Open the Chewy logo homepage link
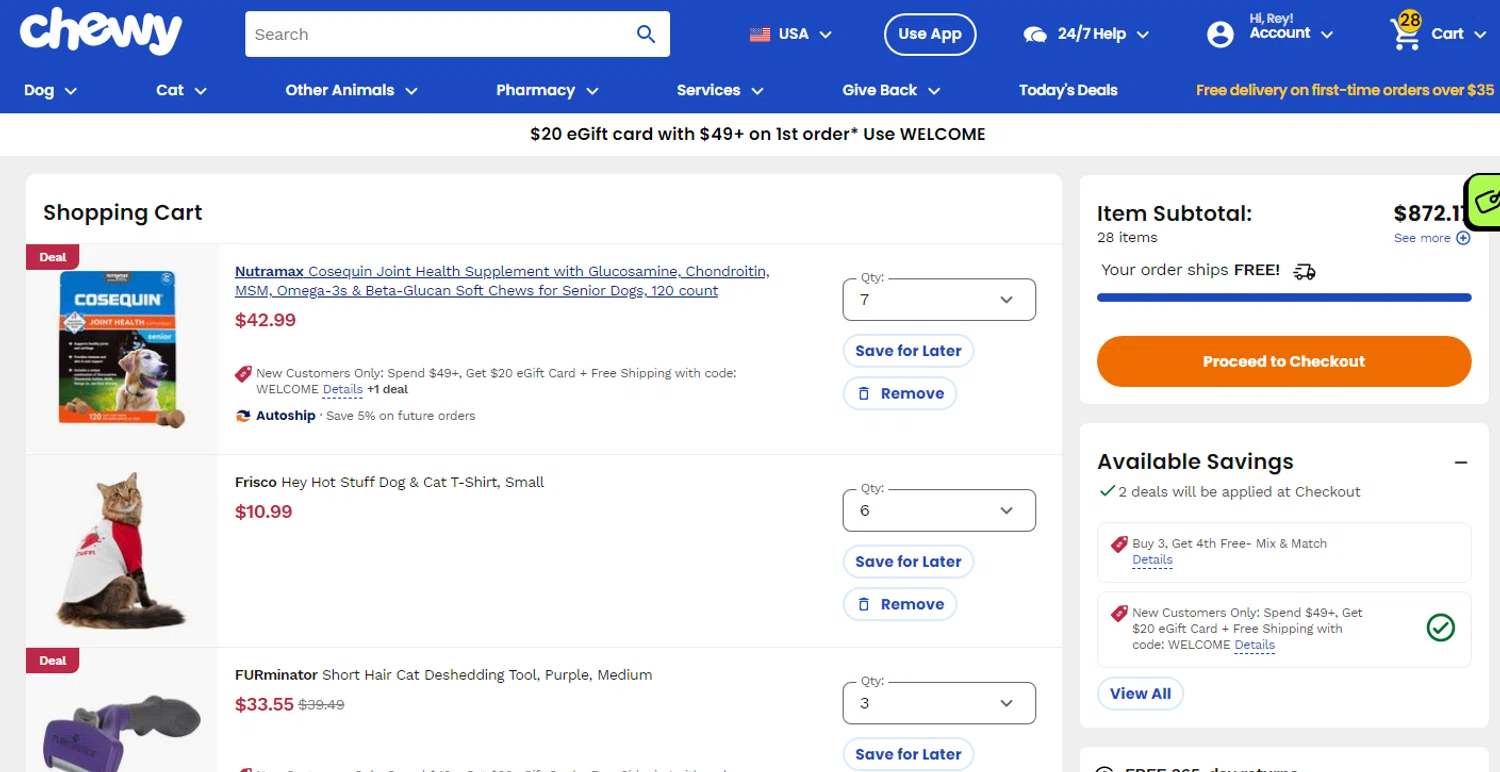The width and height of the screenshot is (1500, 772). pyautogui.click(x=101, y=32)
